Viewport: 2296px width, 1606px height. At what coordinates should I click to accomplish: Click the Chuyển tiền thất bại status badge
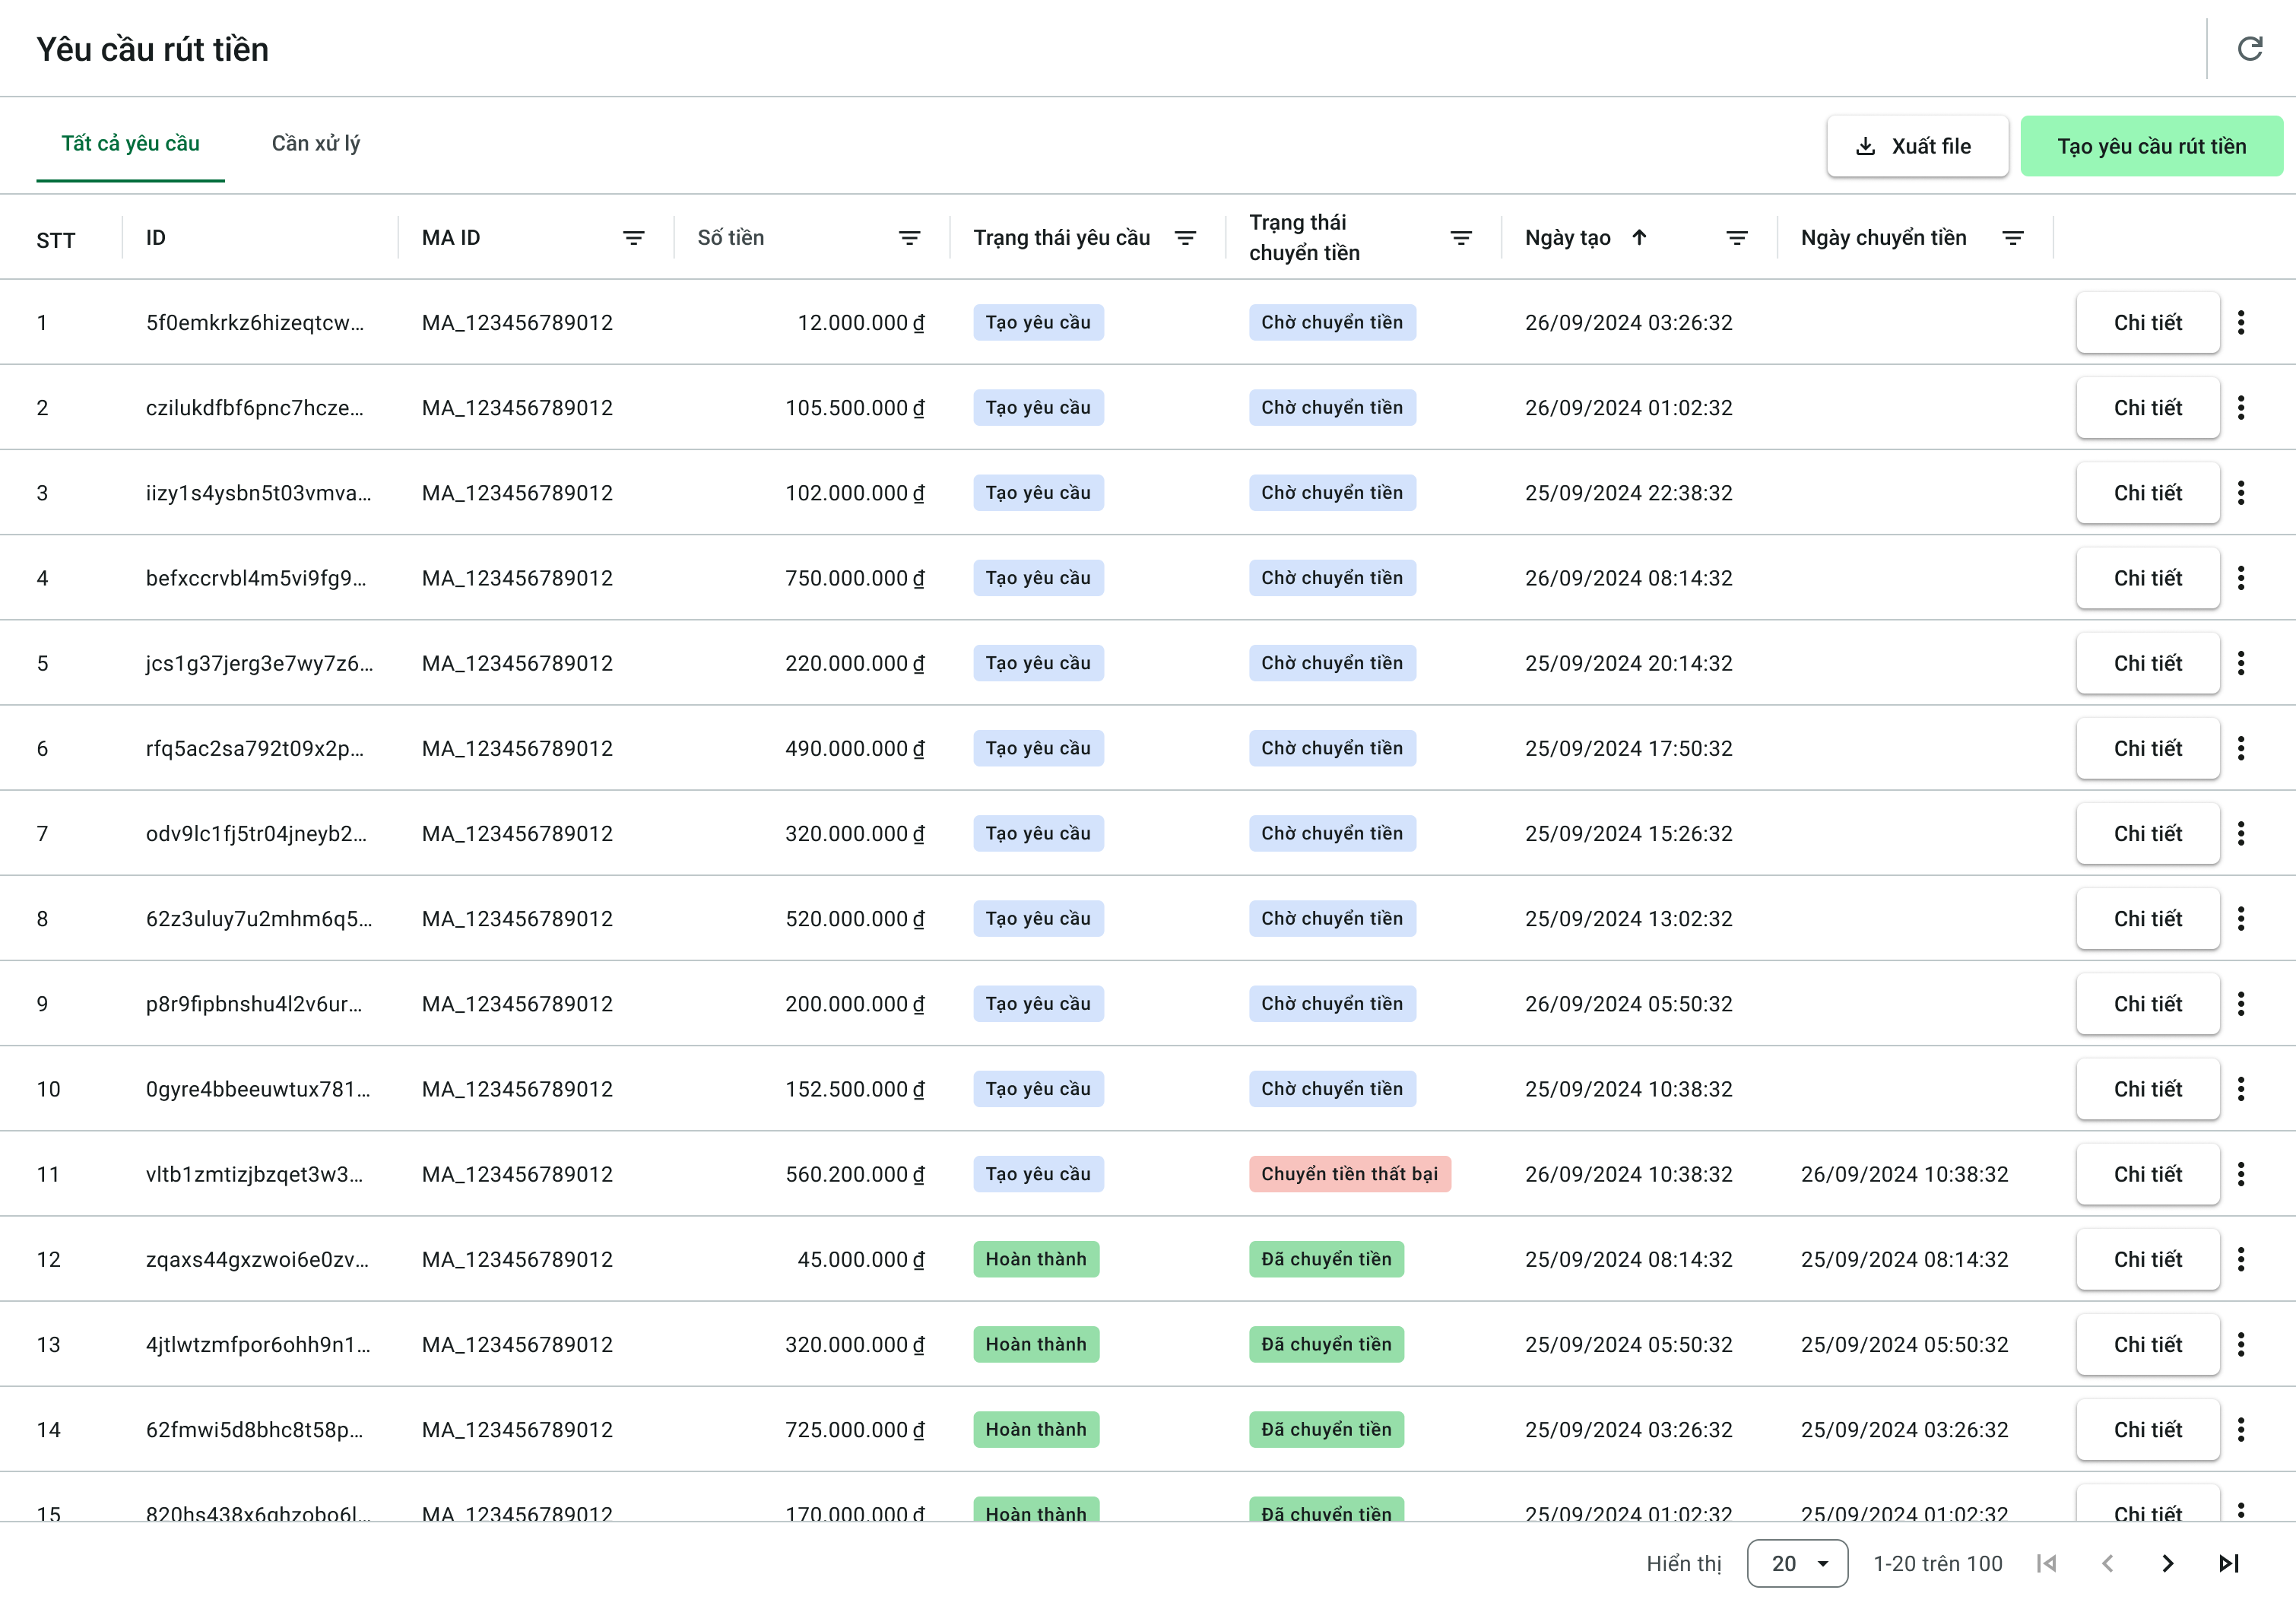tap(1349, 1174)
